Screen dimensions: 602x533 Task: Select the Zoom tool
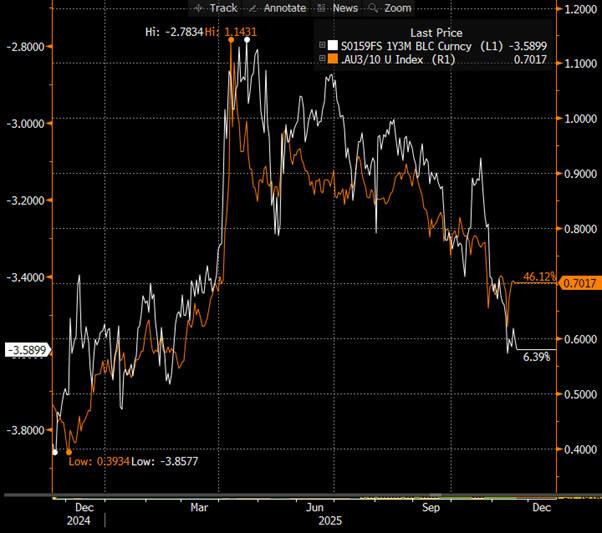(x=390, y=8)
